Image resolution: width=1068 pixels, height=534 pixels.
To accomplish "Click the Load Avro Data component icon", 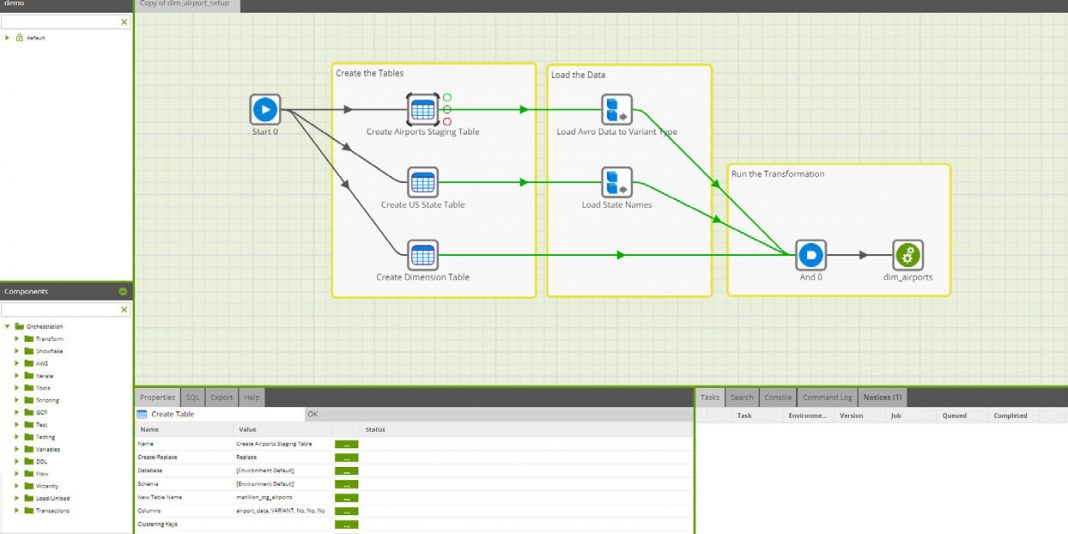I will 616,109.
